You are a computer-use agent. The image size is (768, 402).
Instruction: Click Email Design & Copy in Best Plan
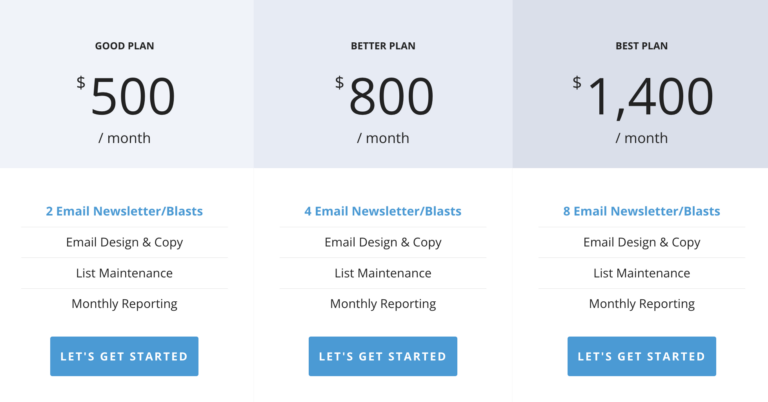click(641, 242)
